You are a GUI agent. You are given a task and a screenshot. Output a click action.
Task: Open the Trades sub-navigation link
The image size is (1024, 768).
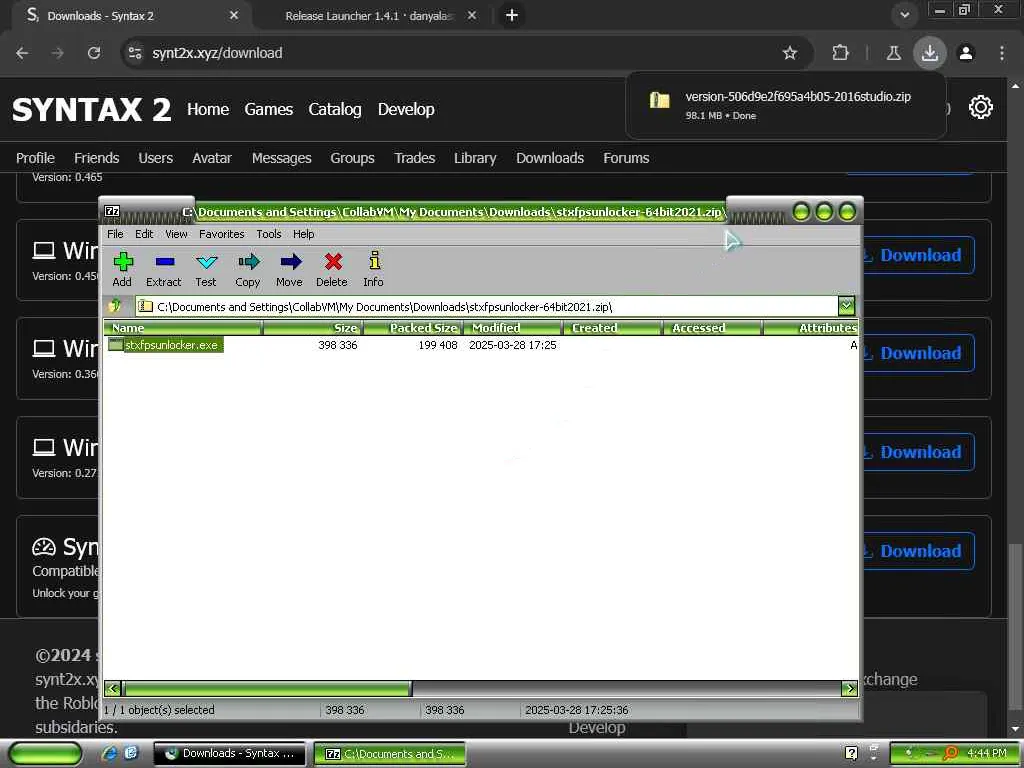(x=414, y=158)
